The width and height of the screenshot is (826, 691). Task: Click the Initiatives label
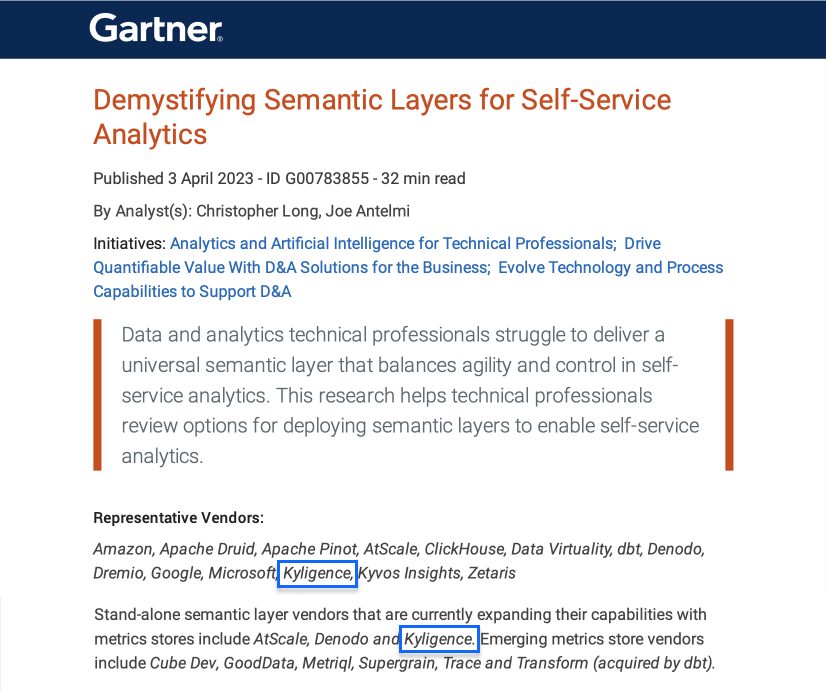(x=130, y=243)
